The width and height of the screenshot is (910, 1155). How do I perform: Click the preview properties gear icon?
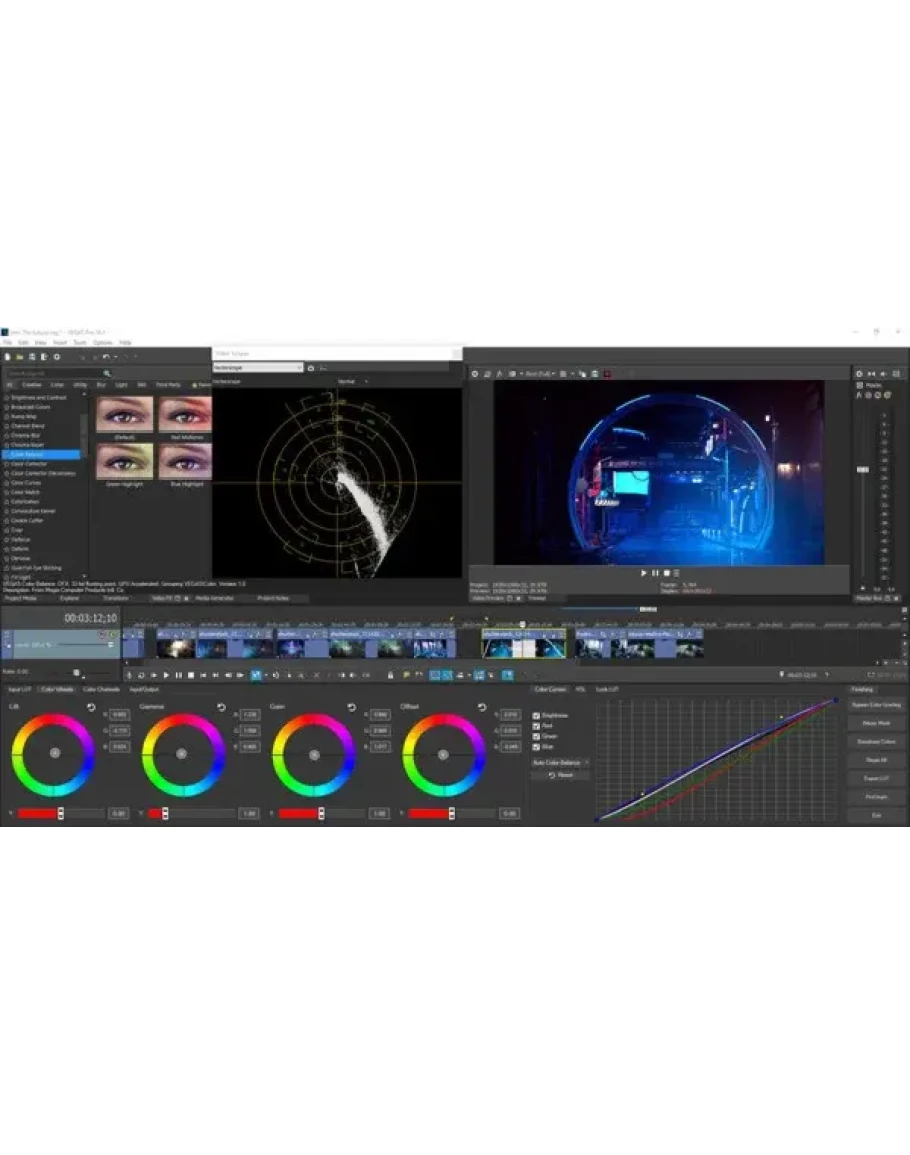coord(474,373)
